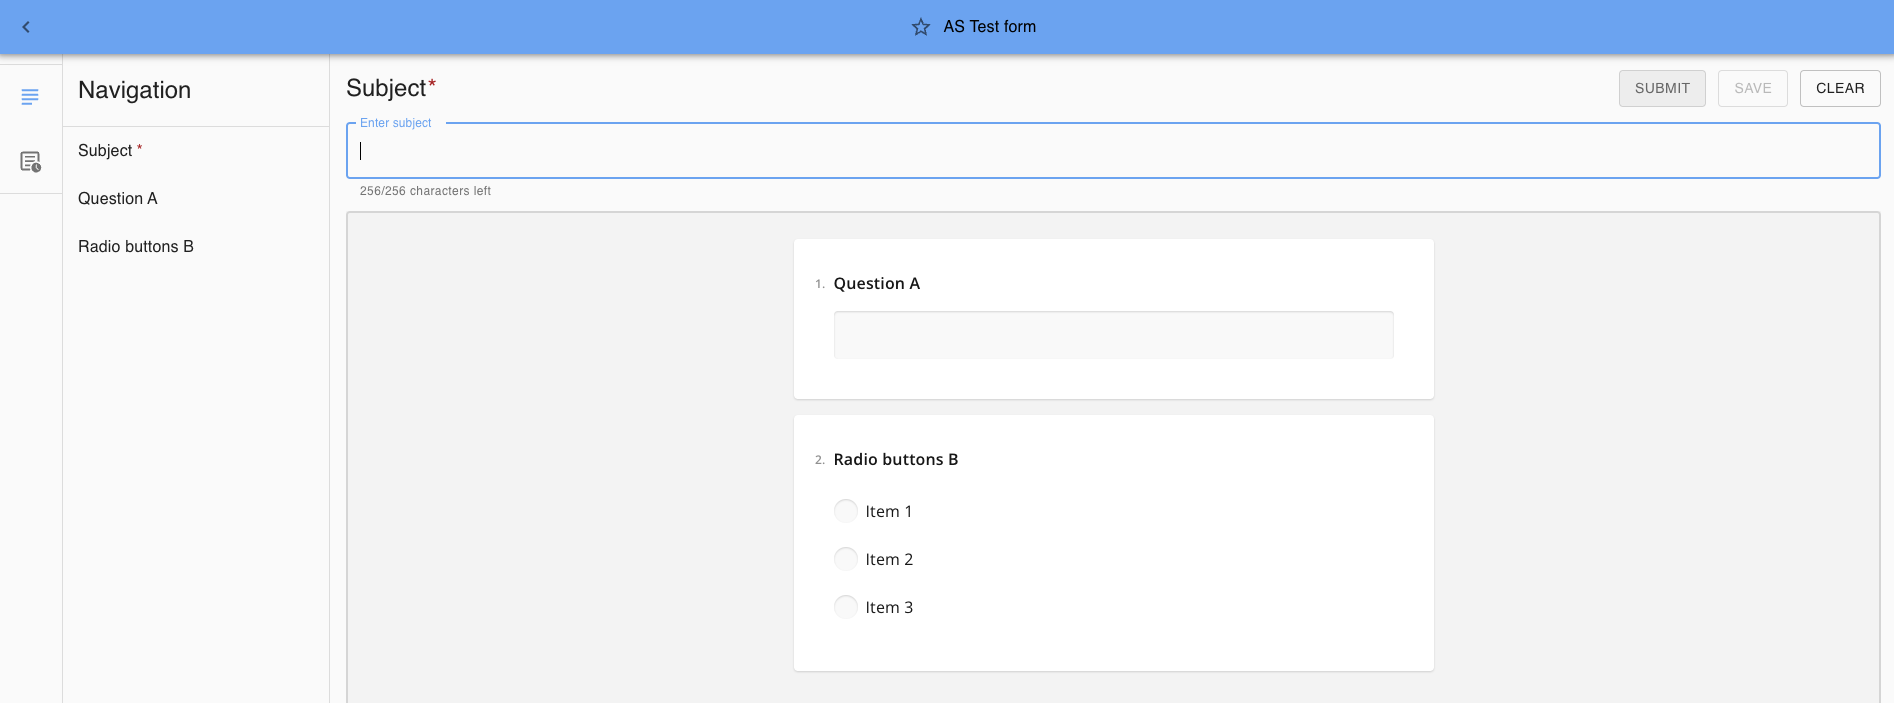This screenshot has height=703, width=1894.
Task: Open the navigation list icon in left sidebar
Action: click(30, 97)
